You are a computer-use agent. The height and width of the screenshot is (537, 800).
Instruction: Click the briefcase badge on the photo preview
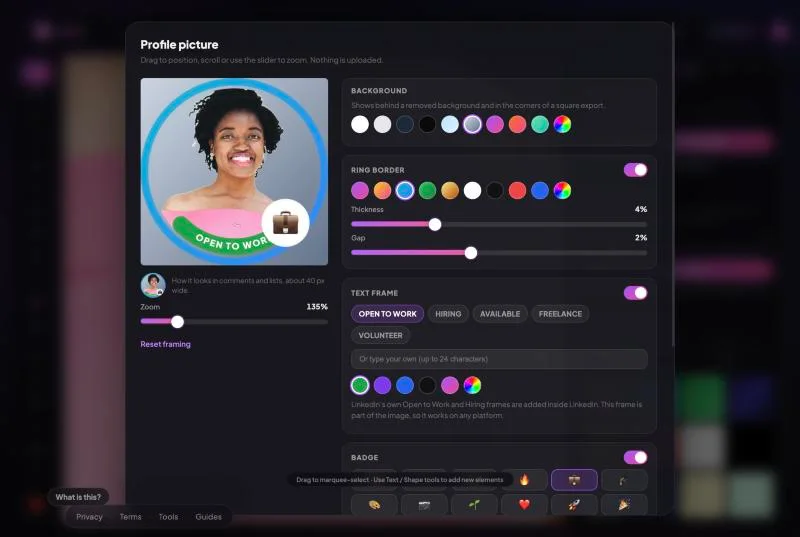click(285, 223)
